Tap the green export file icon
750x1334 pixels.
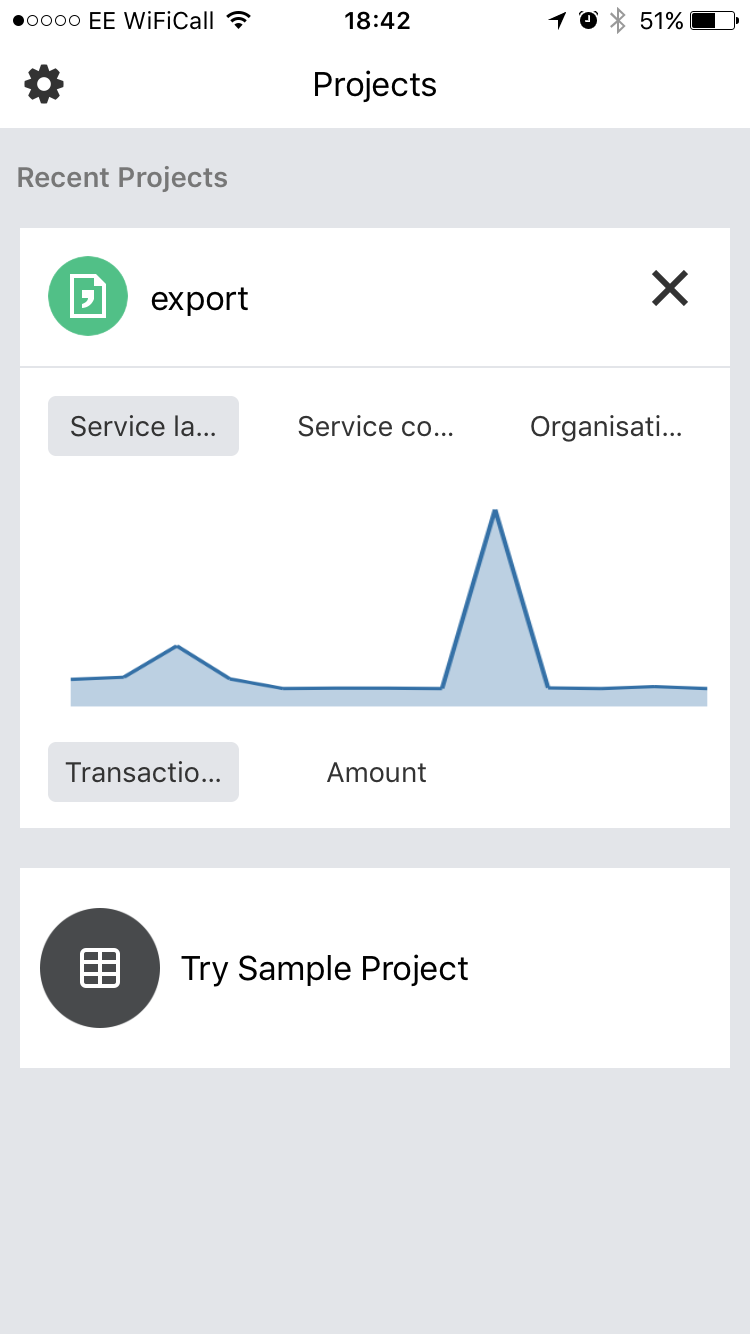point(88,296)
